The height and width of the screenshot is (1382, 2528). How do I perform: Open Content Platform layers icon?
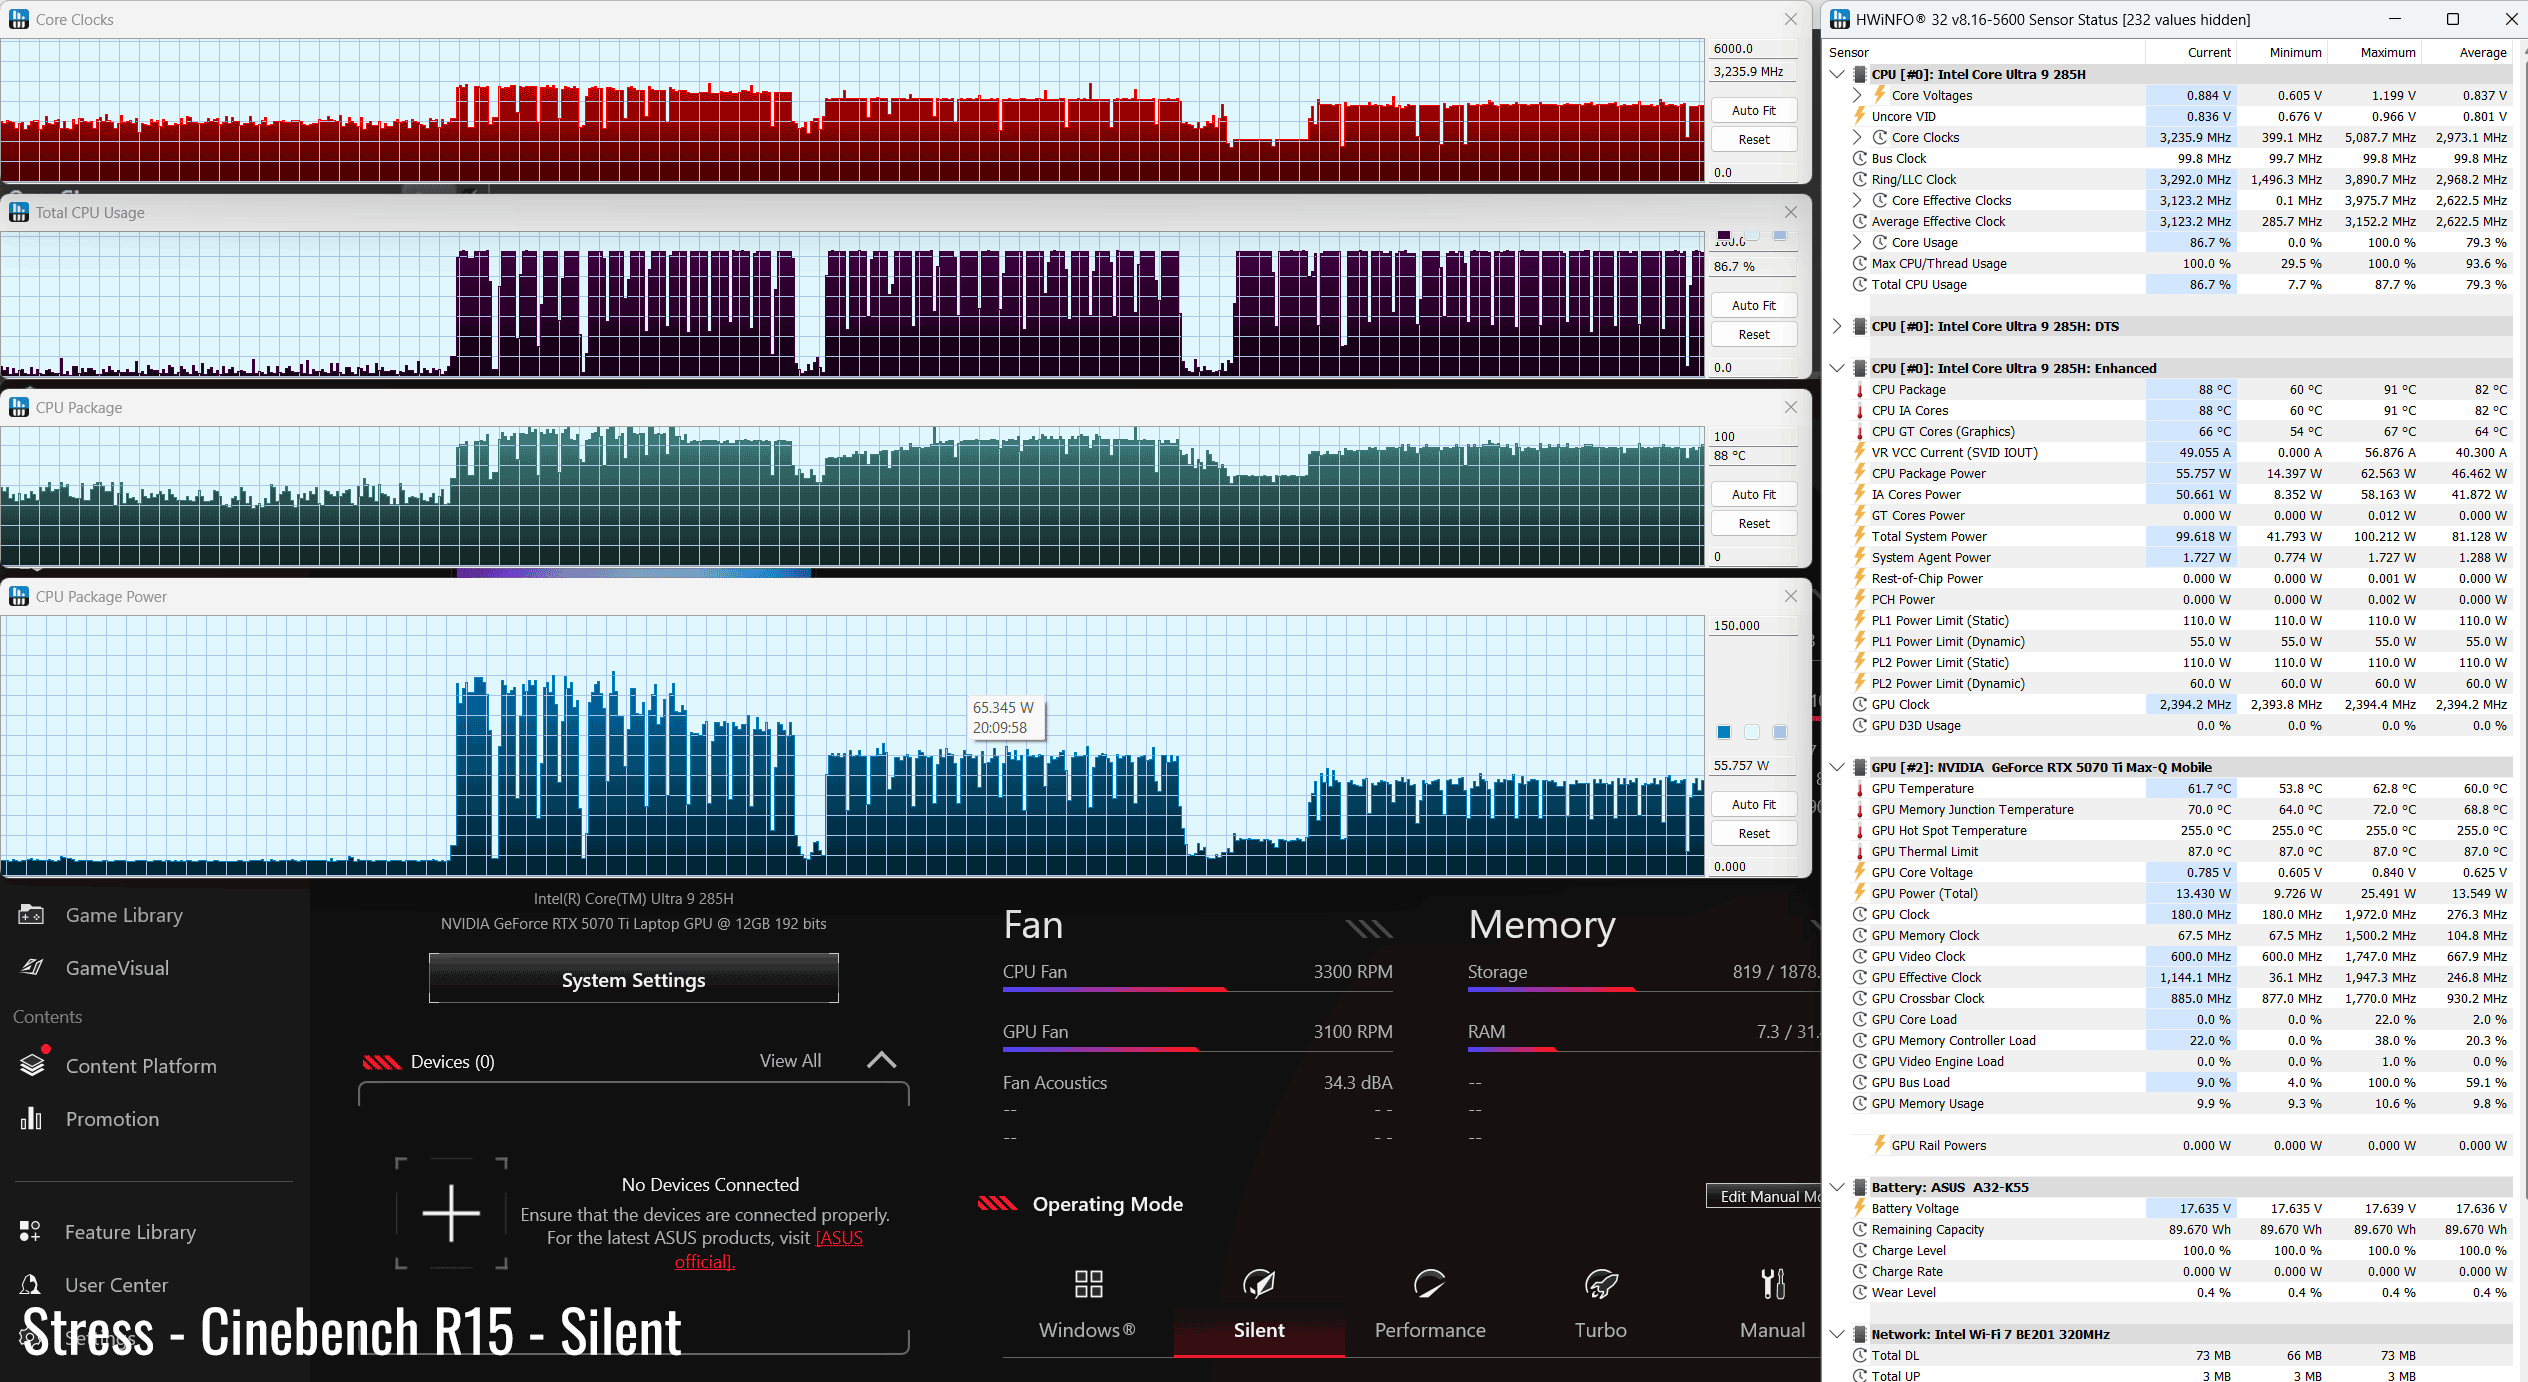32,1065
